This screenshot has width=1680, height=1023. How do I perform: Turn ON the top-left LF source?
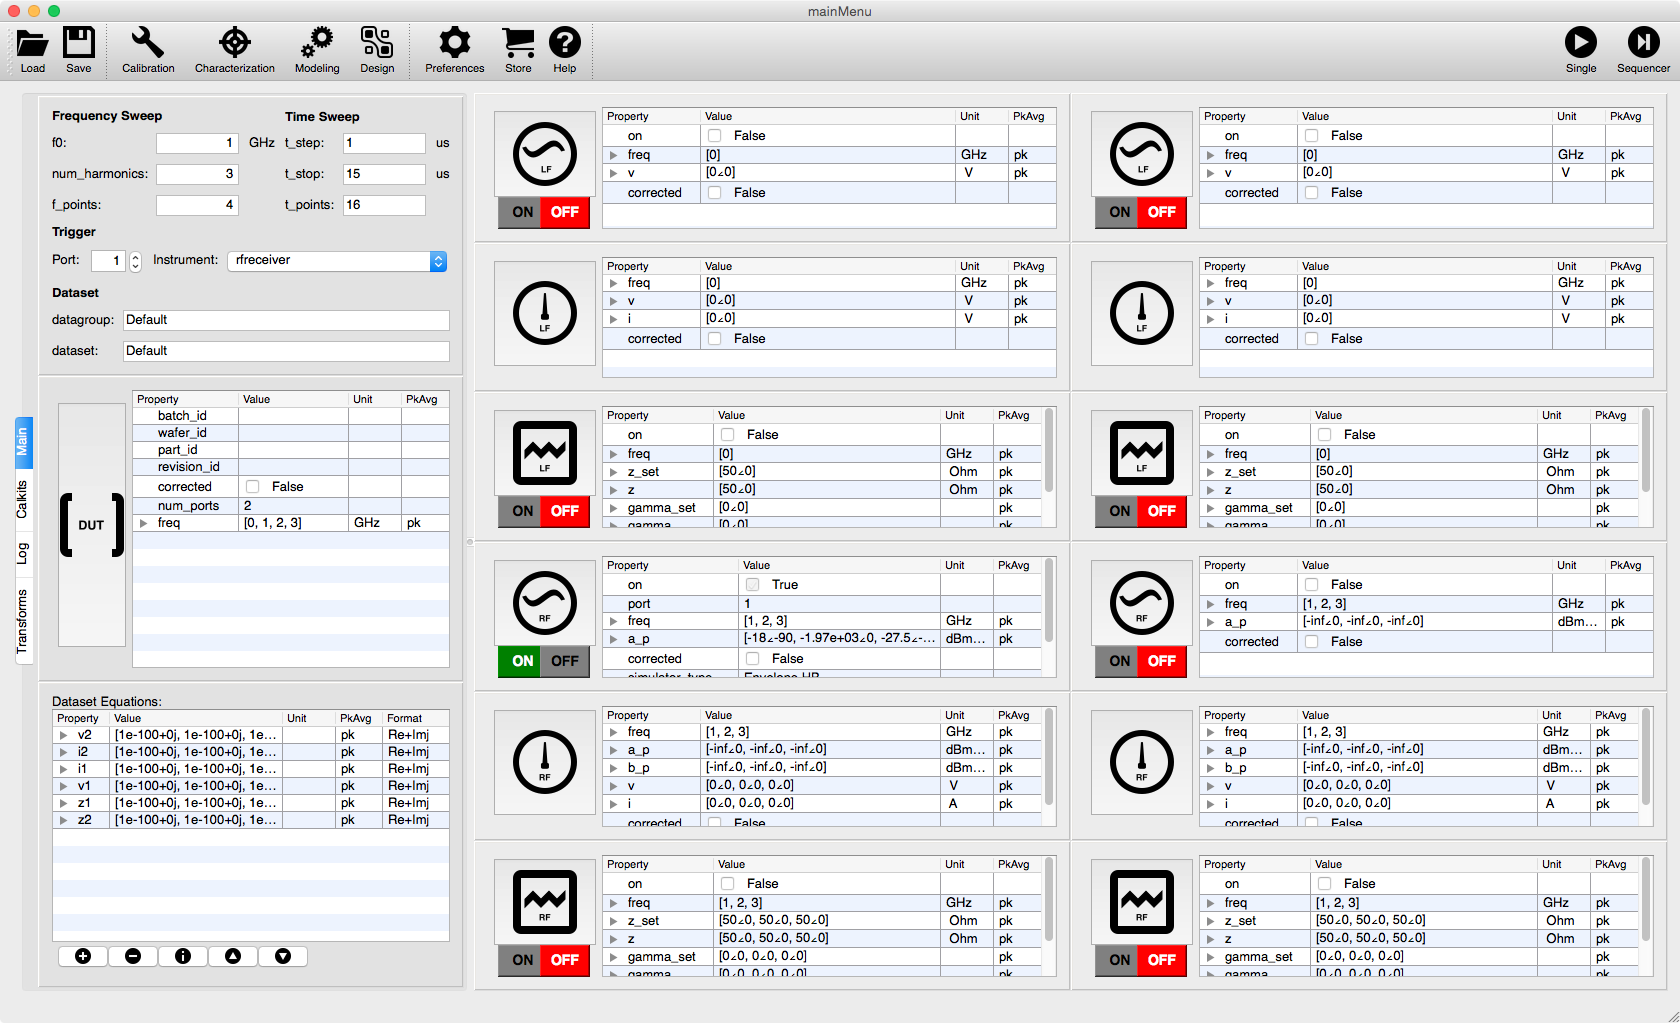[522, 212]
